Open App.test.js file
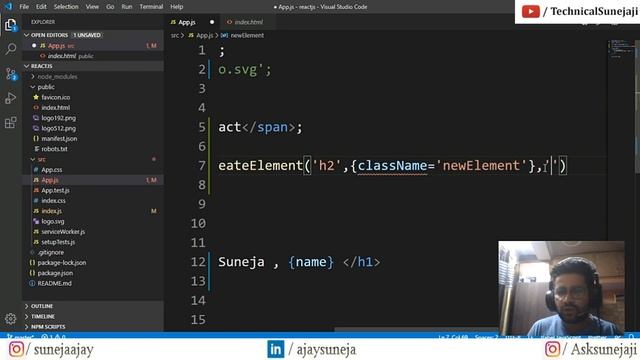 (55, 190)
